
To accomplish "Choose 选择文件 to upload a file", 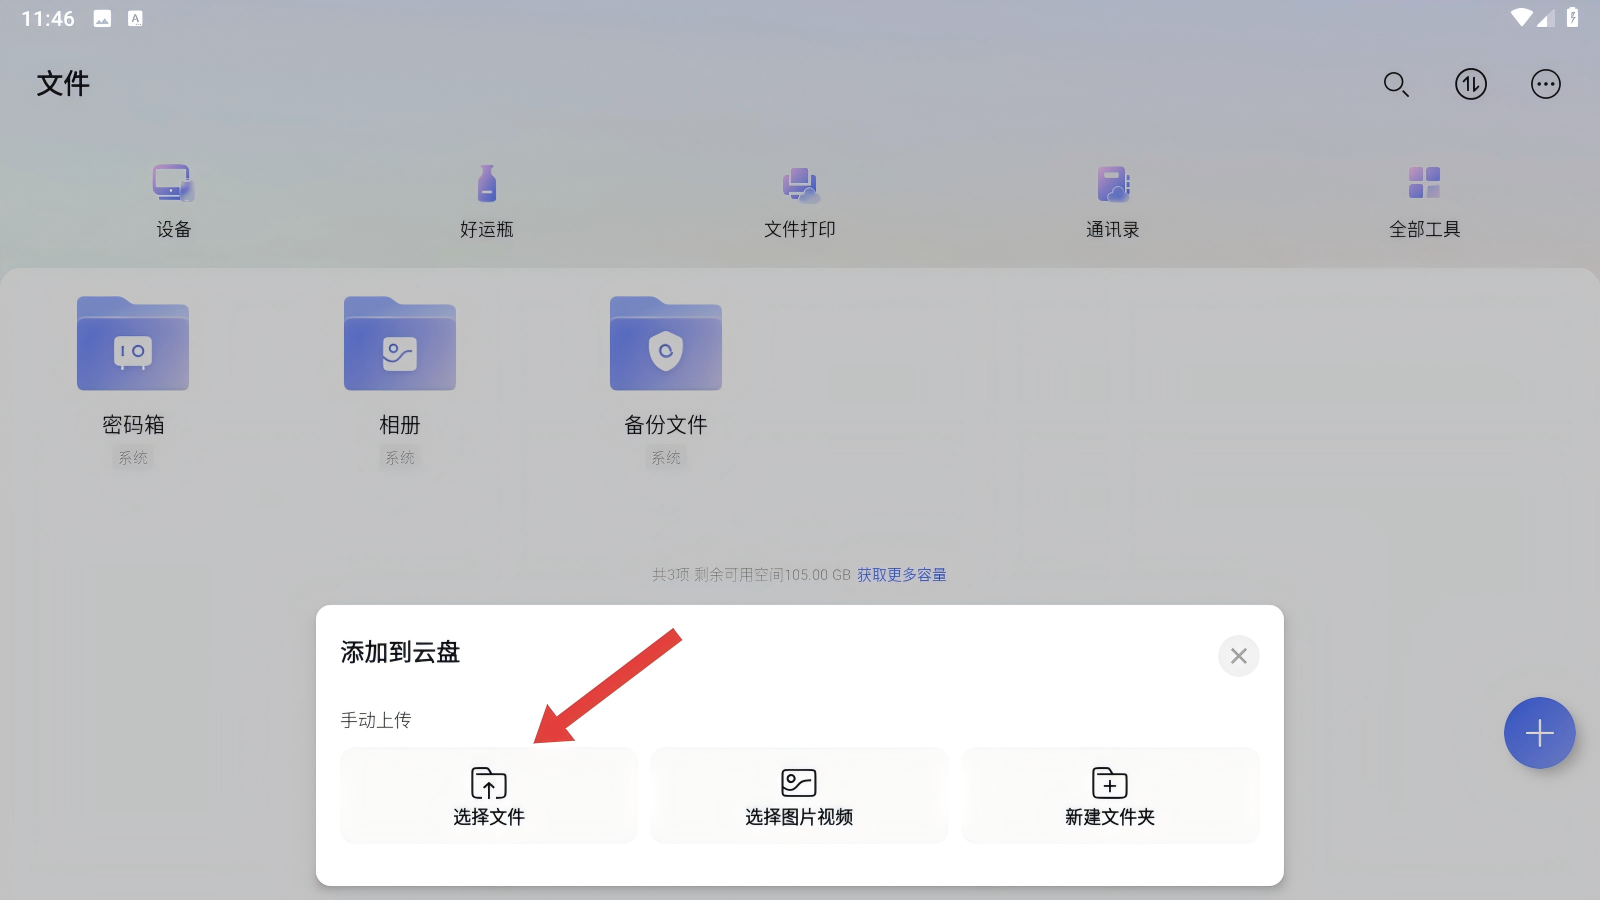I will [x=489, y=796].
